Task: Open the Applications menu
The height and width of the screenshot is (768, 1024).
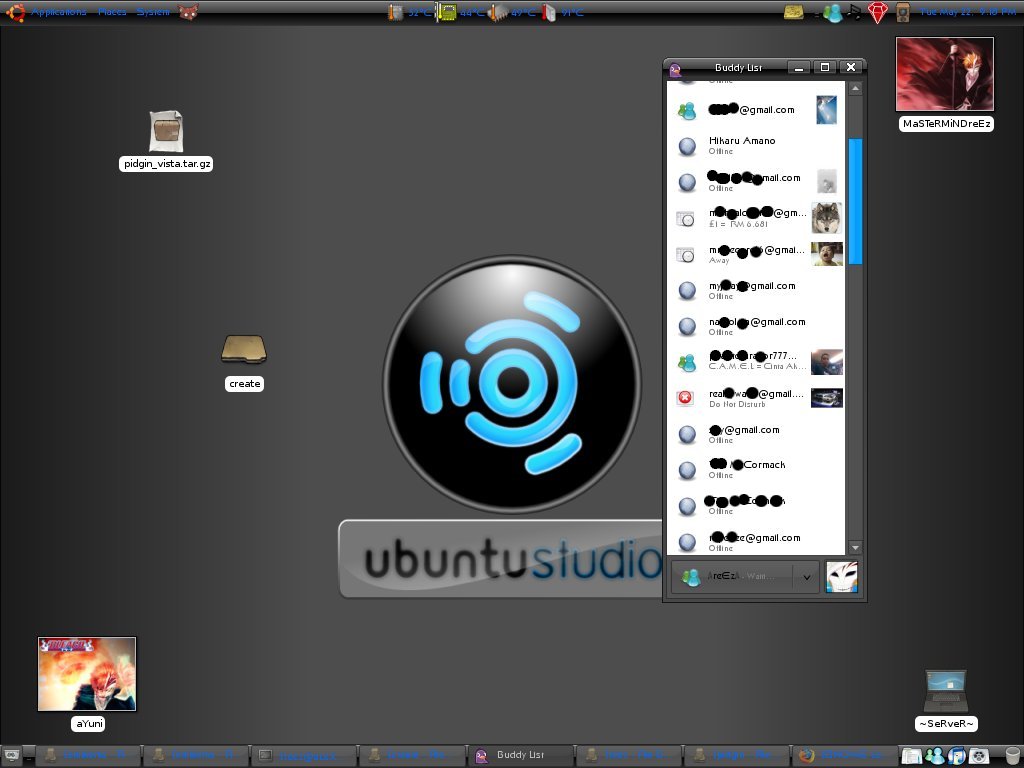Action: point(59,12)
